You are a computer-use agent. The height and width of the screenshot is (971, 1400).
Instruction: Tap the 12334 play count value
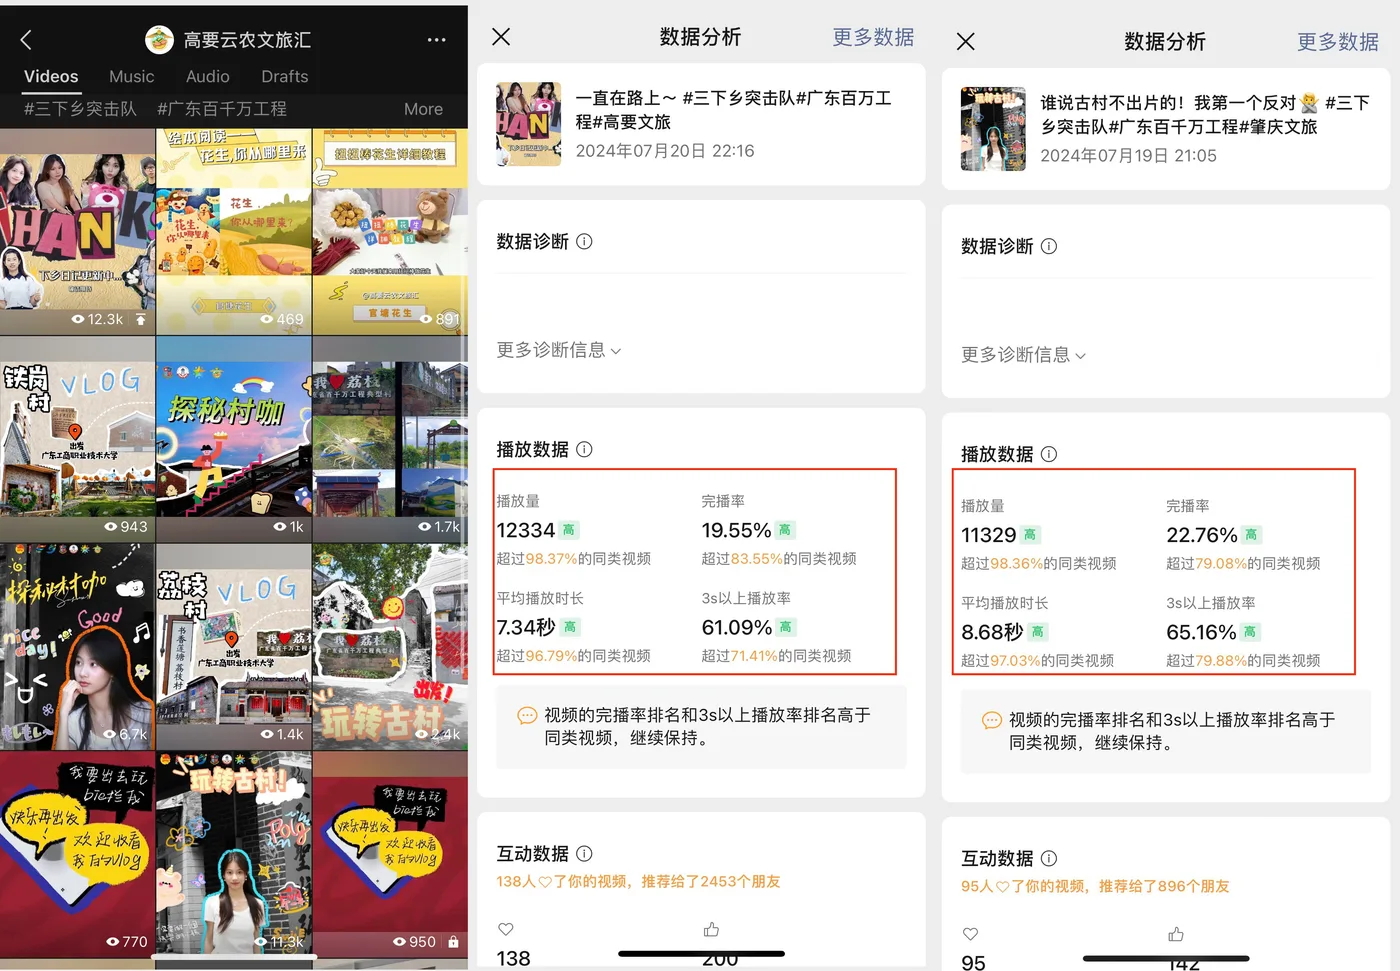pos(525,530)
